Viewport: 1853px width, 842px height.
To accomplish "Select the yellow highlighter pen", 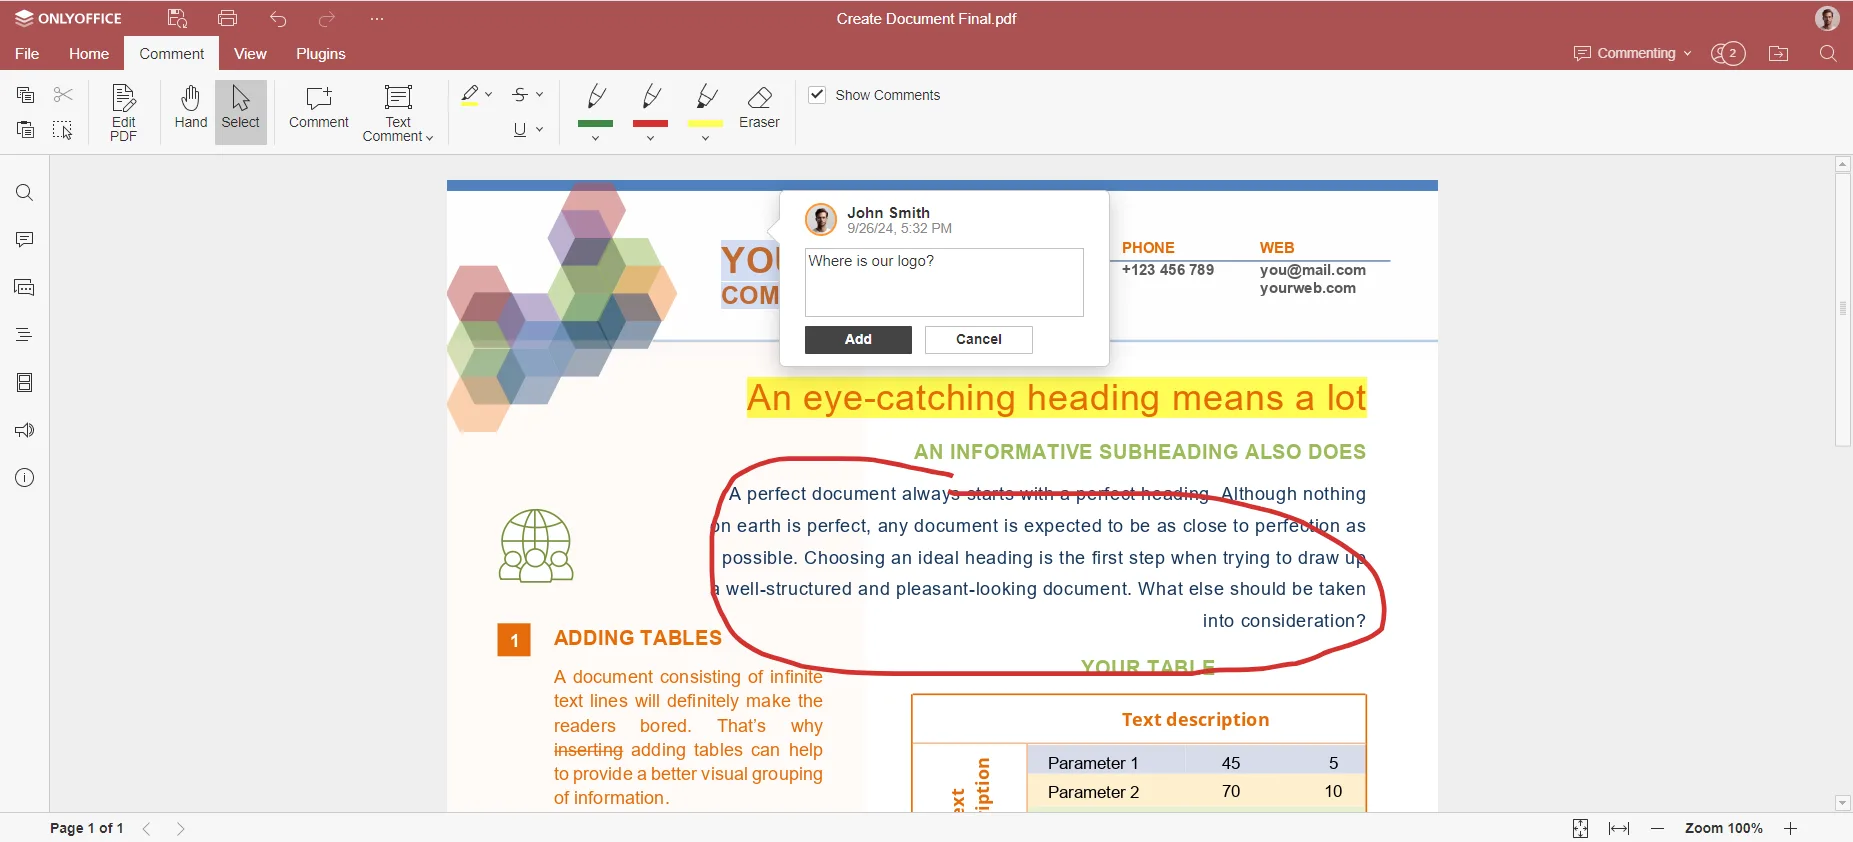I will point(706,104).
